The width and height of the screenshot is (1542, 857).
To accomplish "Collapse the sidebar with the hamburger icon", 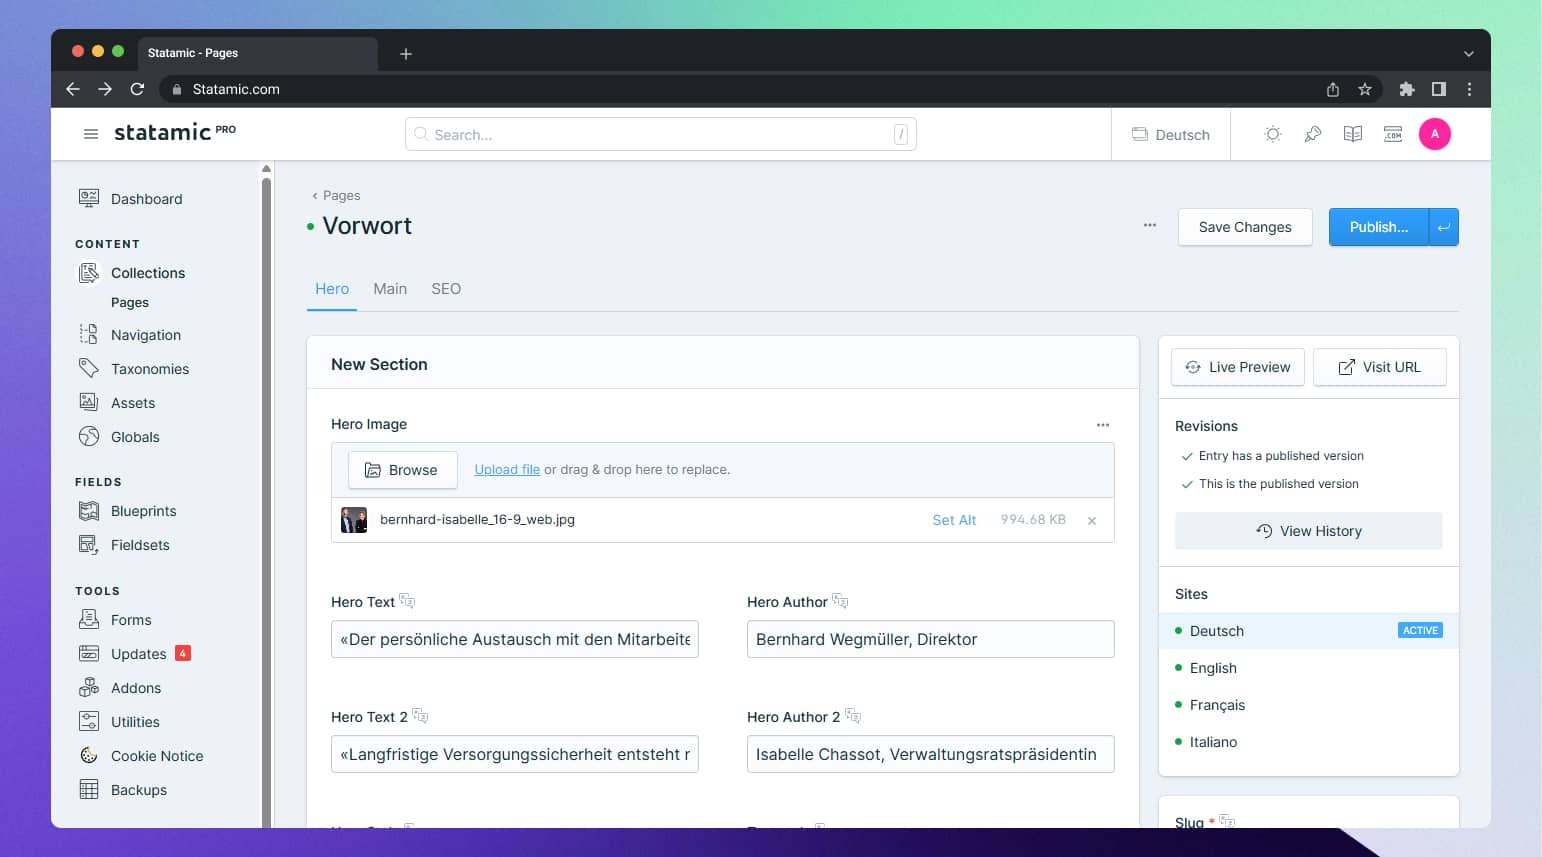I will (x=91, y=133).
